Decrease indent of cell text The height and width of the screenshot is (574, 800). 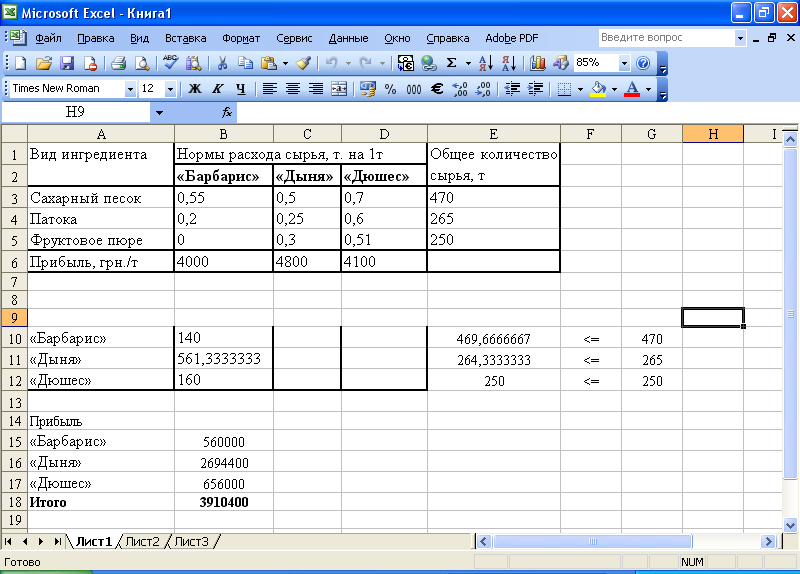click(x=512, y=89)
